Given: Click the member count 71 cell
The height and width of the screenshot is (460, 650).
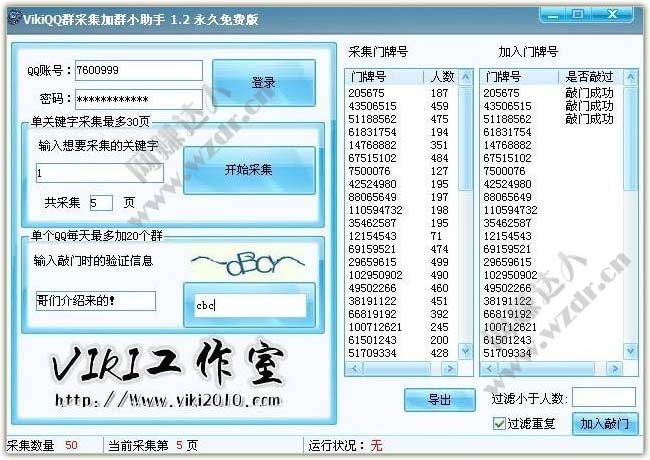Looking at the screenshot, I should pos(436,236).
